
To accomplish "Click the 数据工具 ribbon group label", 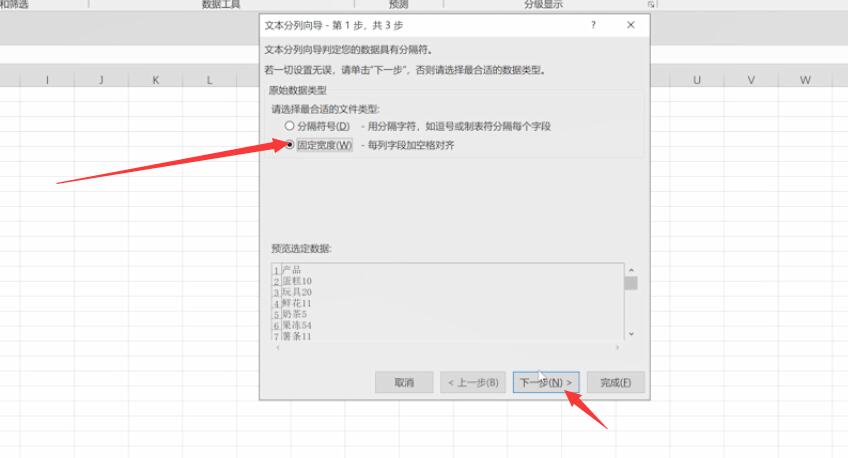I will pyautogui.click(x=221, y=4).
